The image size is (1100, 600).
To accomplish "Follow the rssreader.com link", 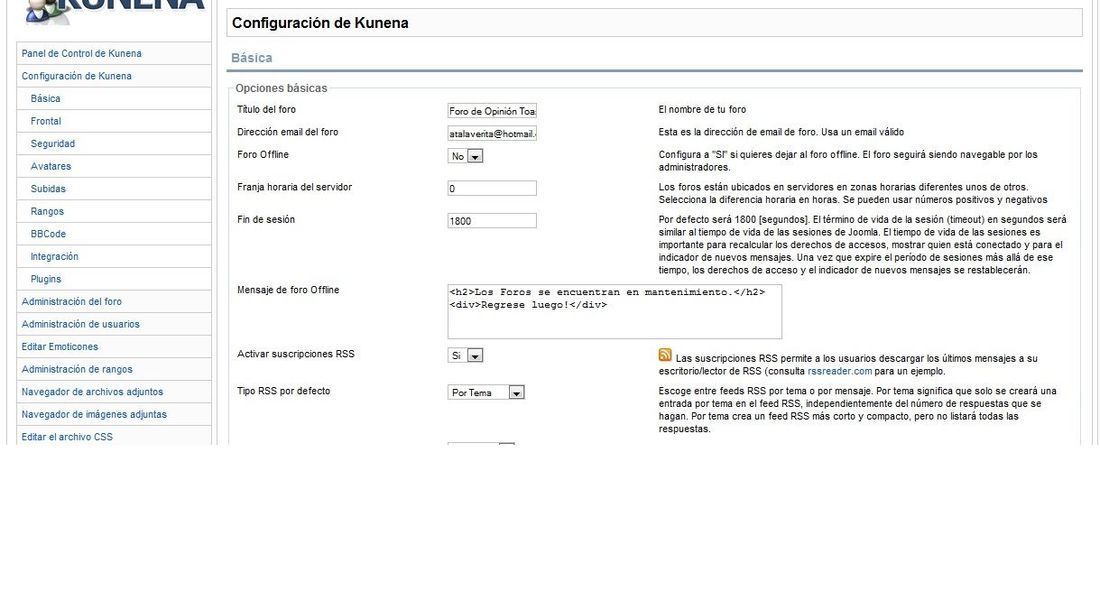I will pyautogui.click(x=839, y=371).
